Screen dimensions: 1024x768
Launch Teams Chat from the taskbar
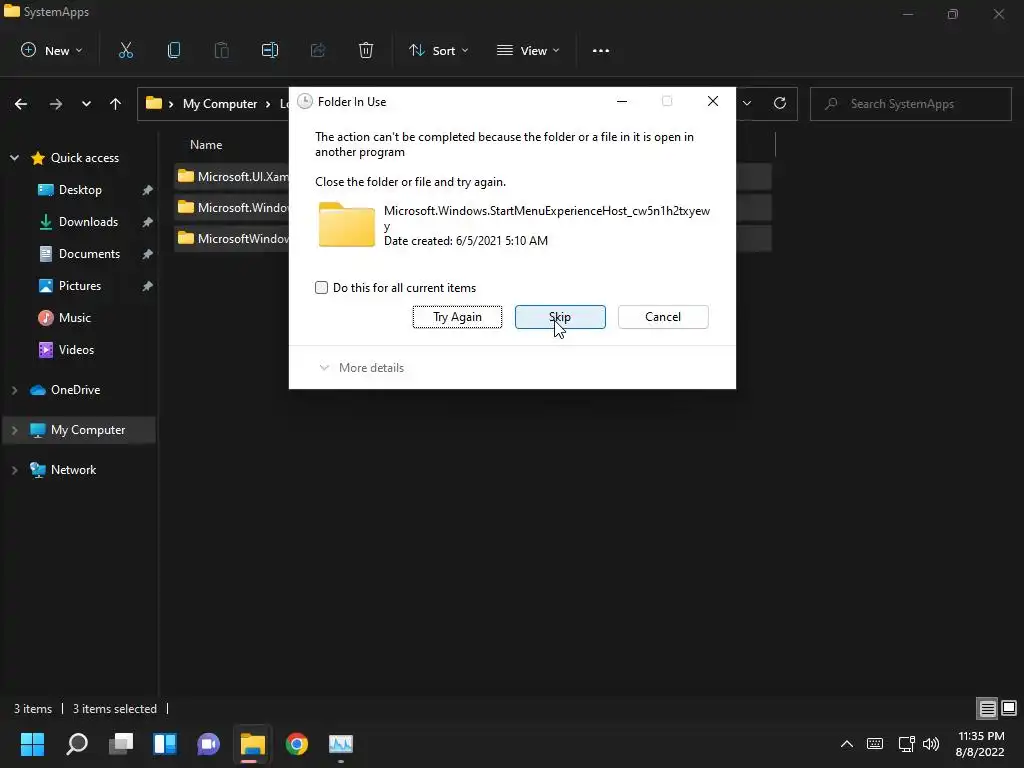click(208, 744)
